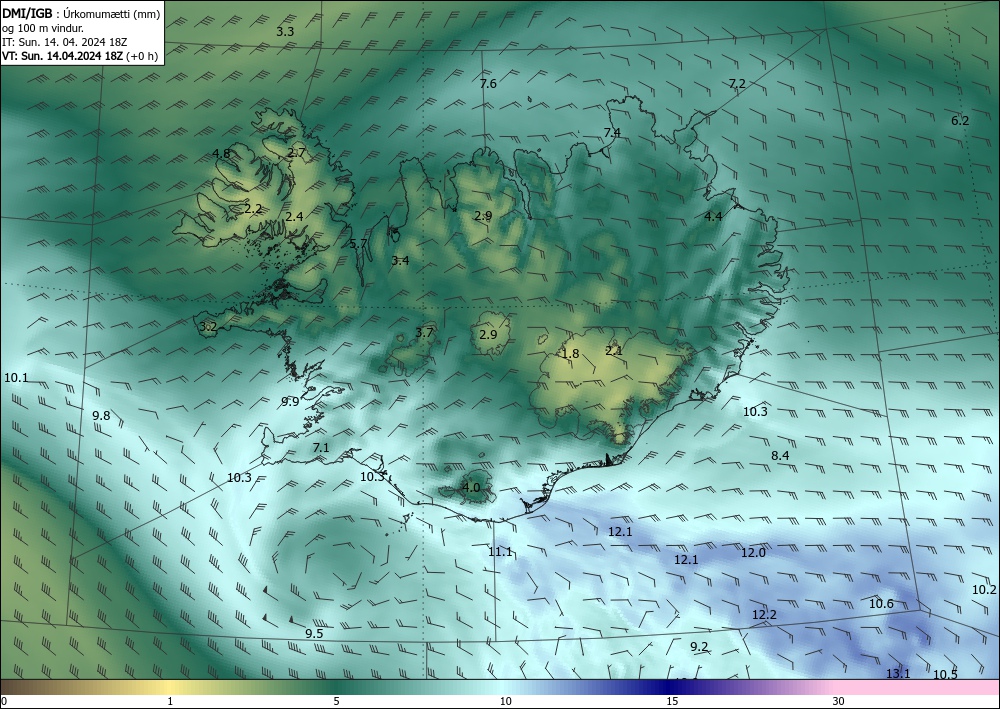Select the legend tick label 30
1000x709 pixels.
839,701
